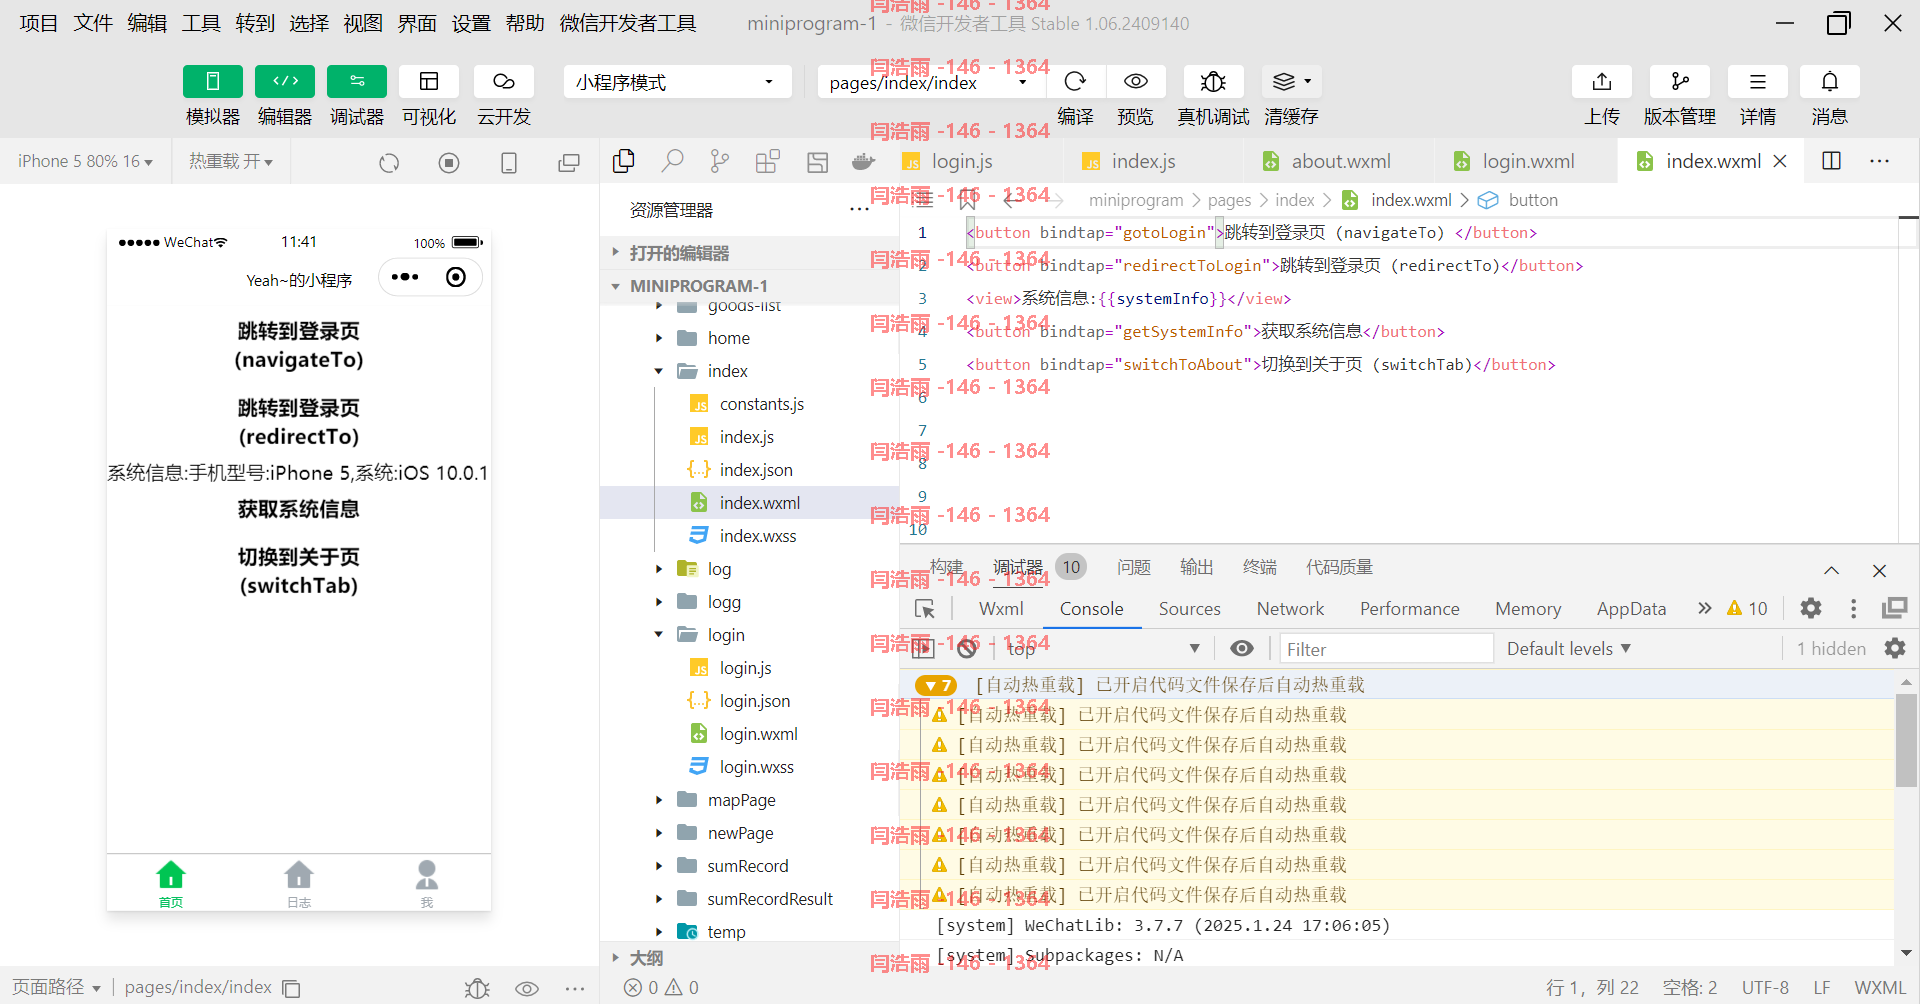The width and height of the screenshot is (1920, 1004).
Task: Tap the 我 tab bar item in simulator
Action: click(x=427, y=884)
